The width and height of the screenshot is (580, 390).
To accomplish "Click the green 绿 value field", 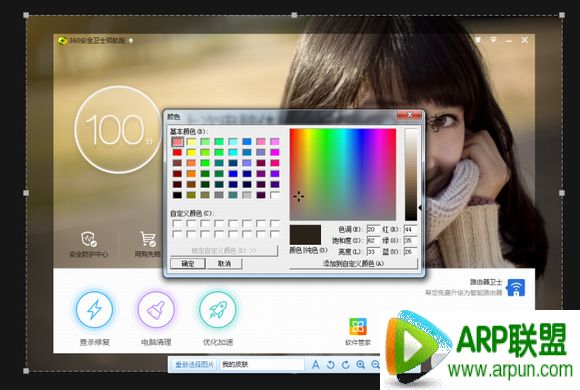I will [411, 241].
